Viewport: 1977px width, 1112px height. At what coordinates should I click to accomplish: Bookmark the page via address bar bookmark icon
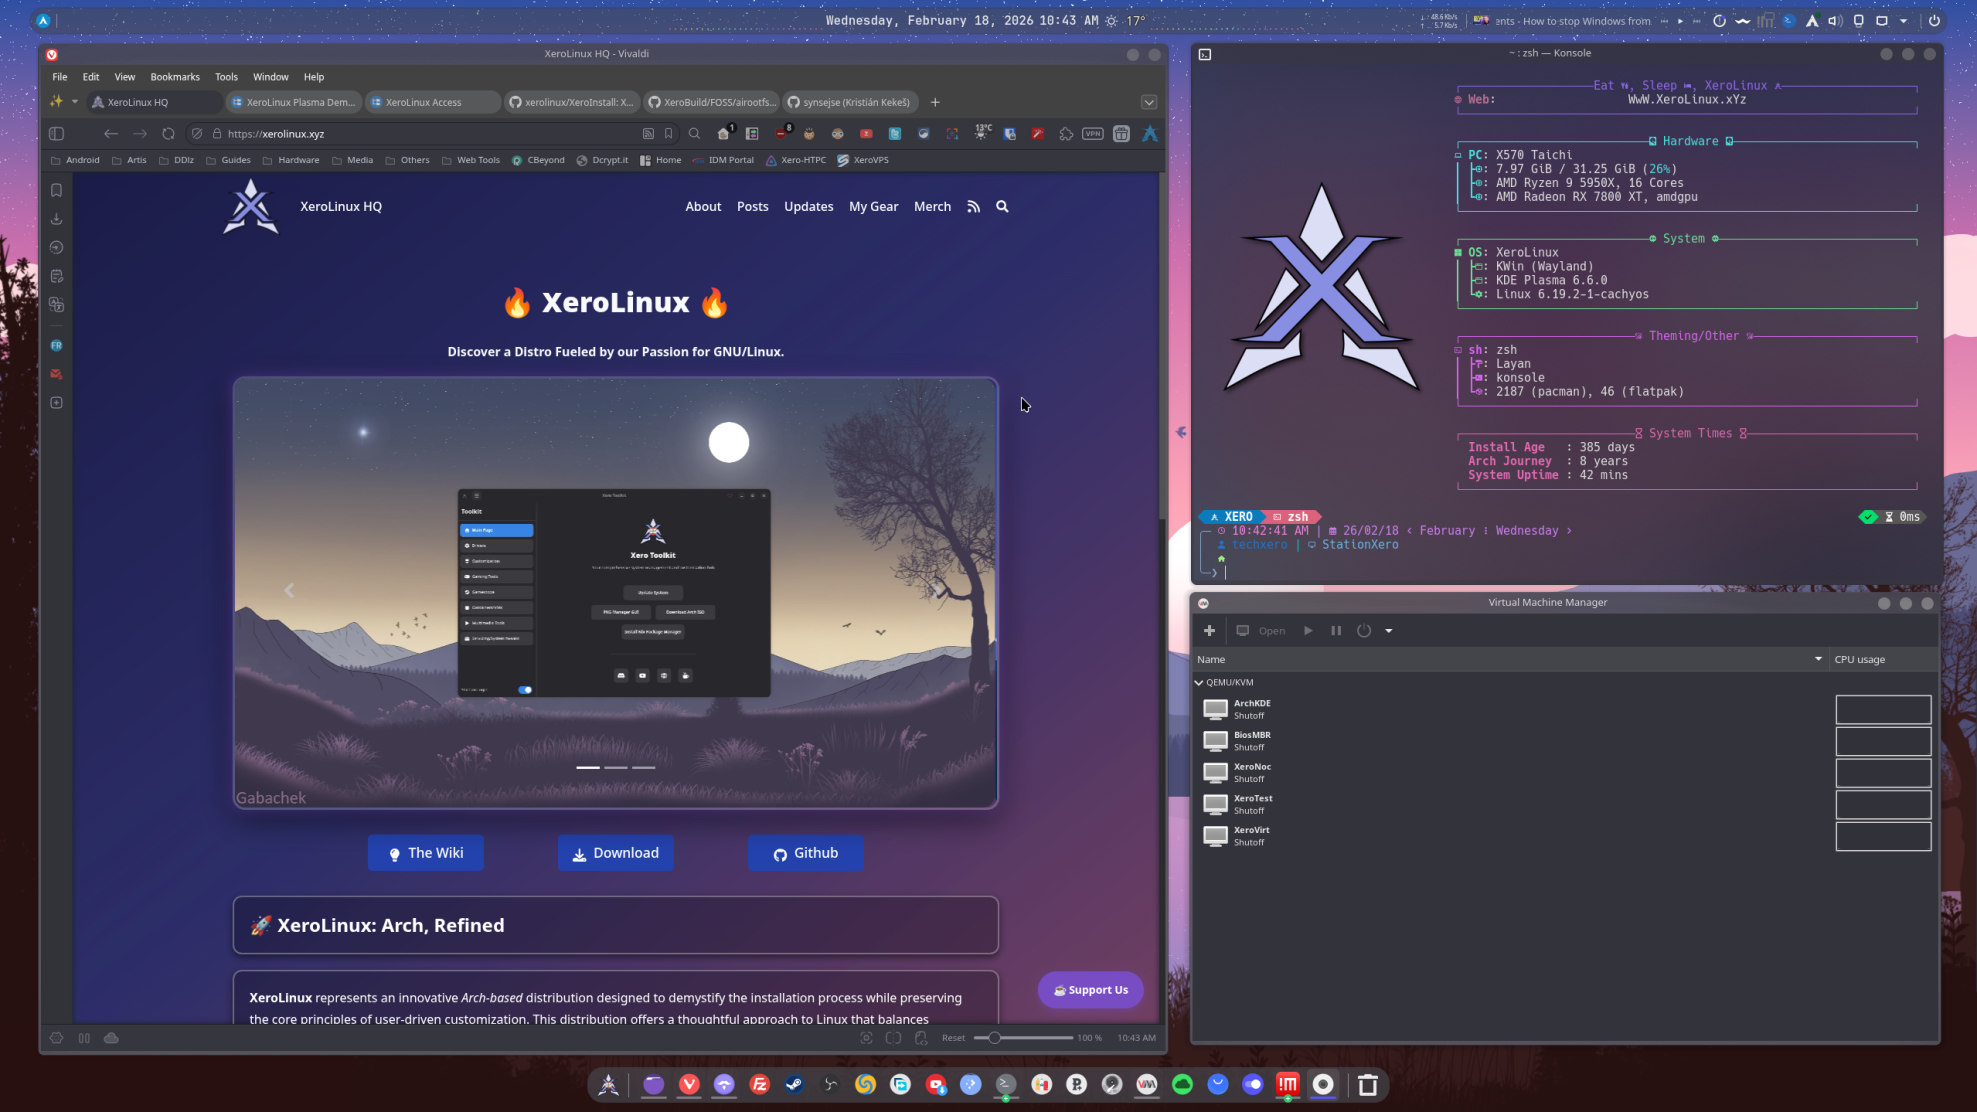pyautogui.click(x=669, y=134)
